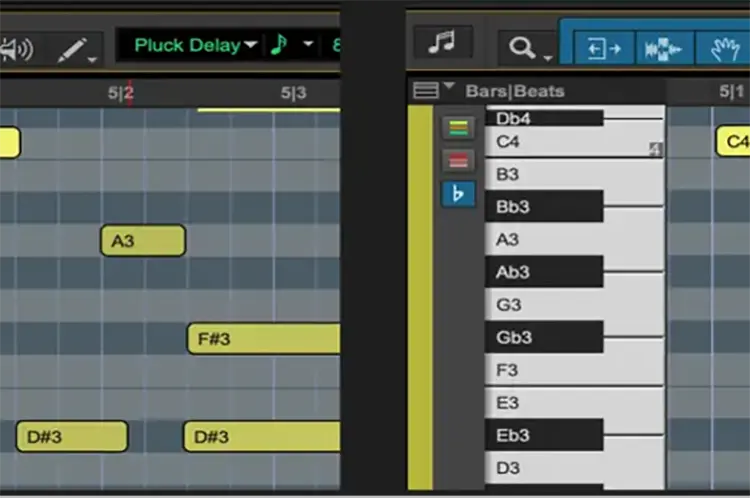Click the 5|2 ruler marker

121,93
